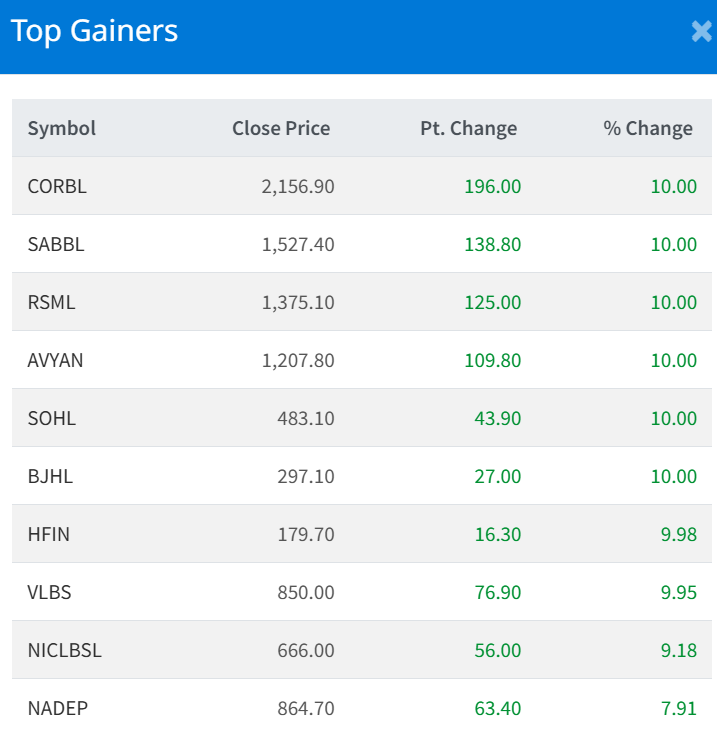Open the VLBS stock symbol
The image size is (717, 735).
click(50, 592)
